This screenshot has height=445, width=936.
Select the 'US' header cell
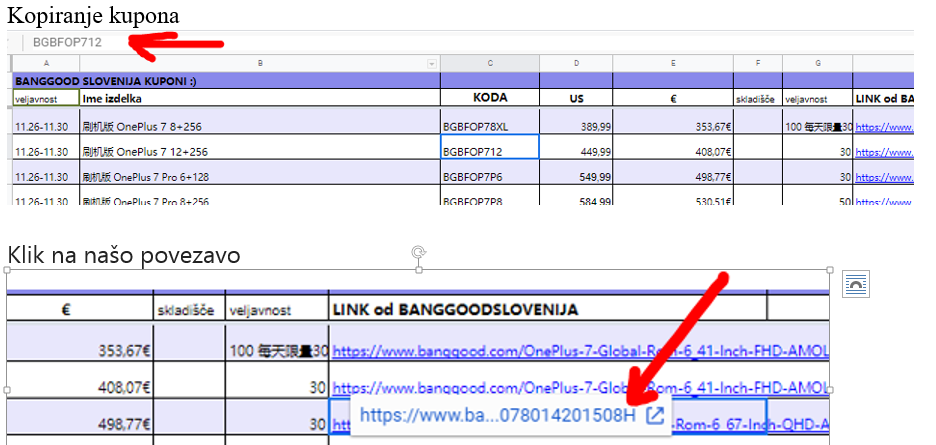tap(576, 99)
